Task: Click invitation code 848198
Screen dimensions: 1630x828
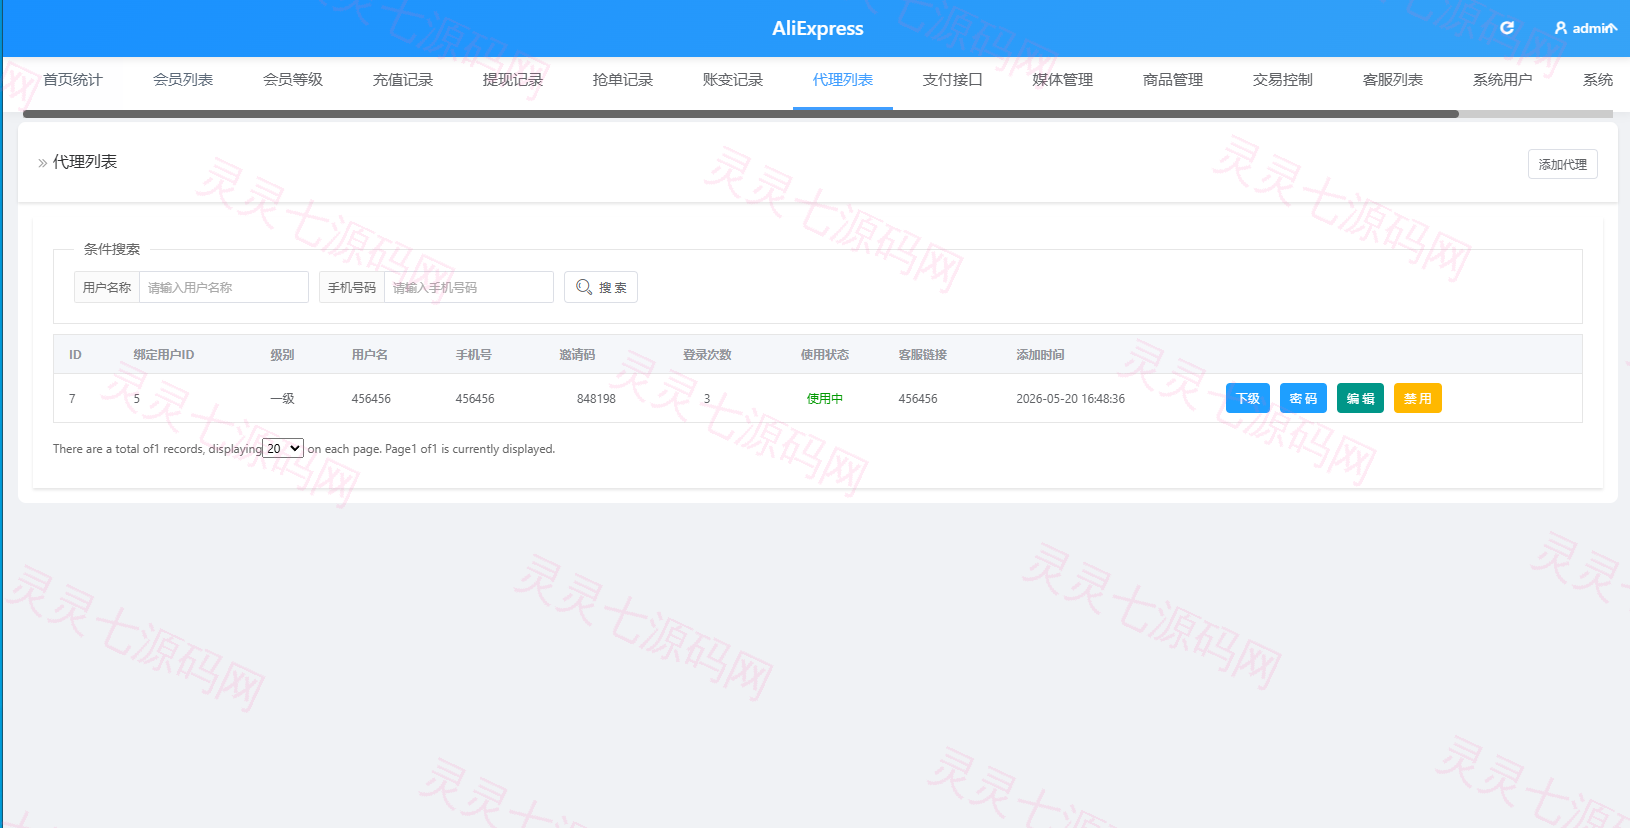Action: click(596, 398)
